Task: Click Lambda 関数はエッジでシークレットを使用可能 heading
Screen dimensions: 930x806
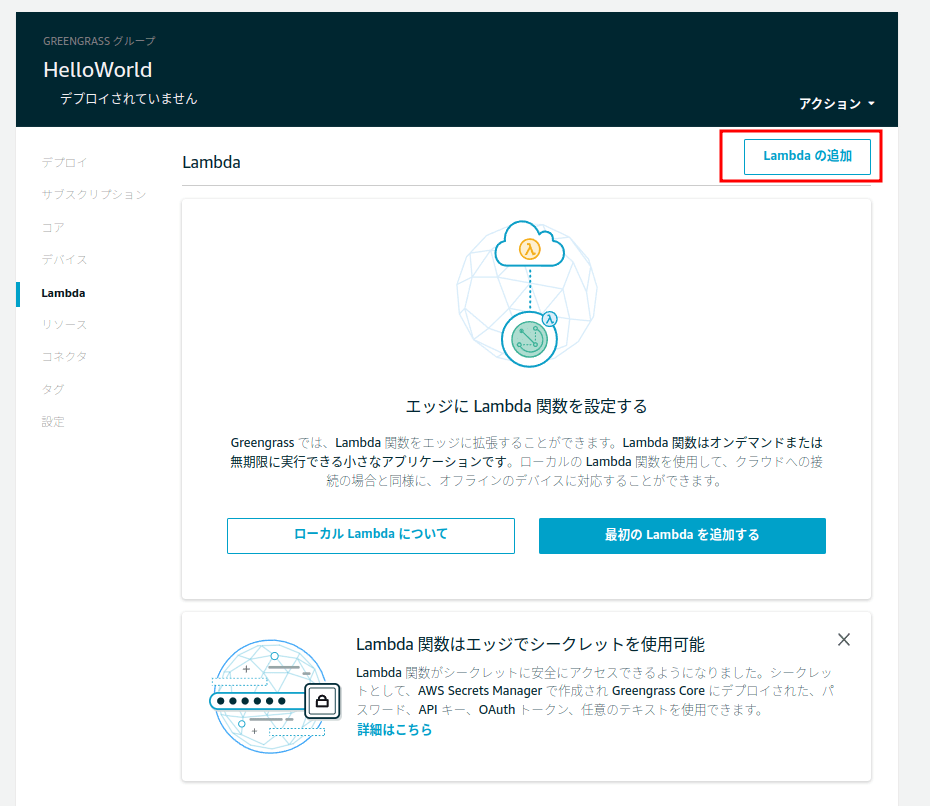Action: tap(530, 644)
